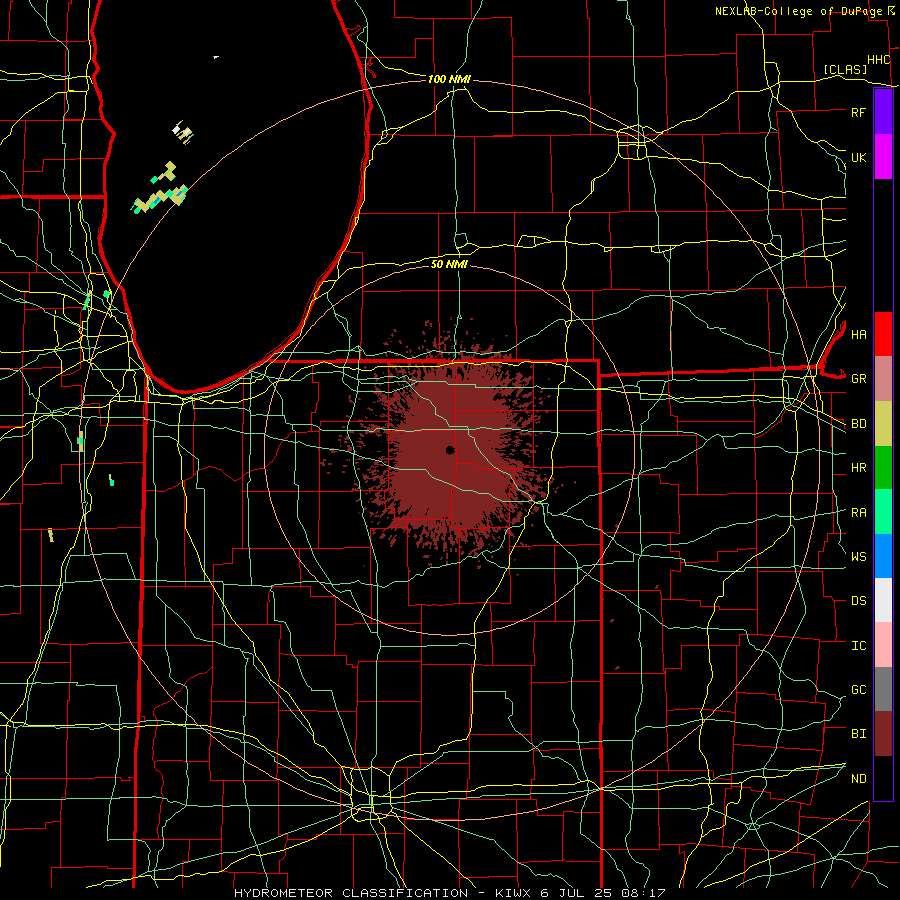Click the IC legend label
The width and height of the screenshot is (900, 900).
click(858, 646)
